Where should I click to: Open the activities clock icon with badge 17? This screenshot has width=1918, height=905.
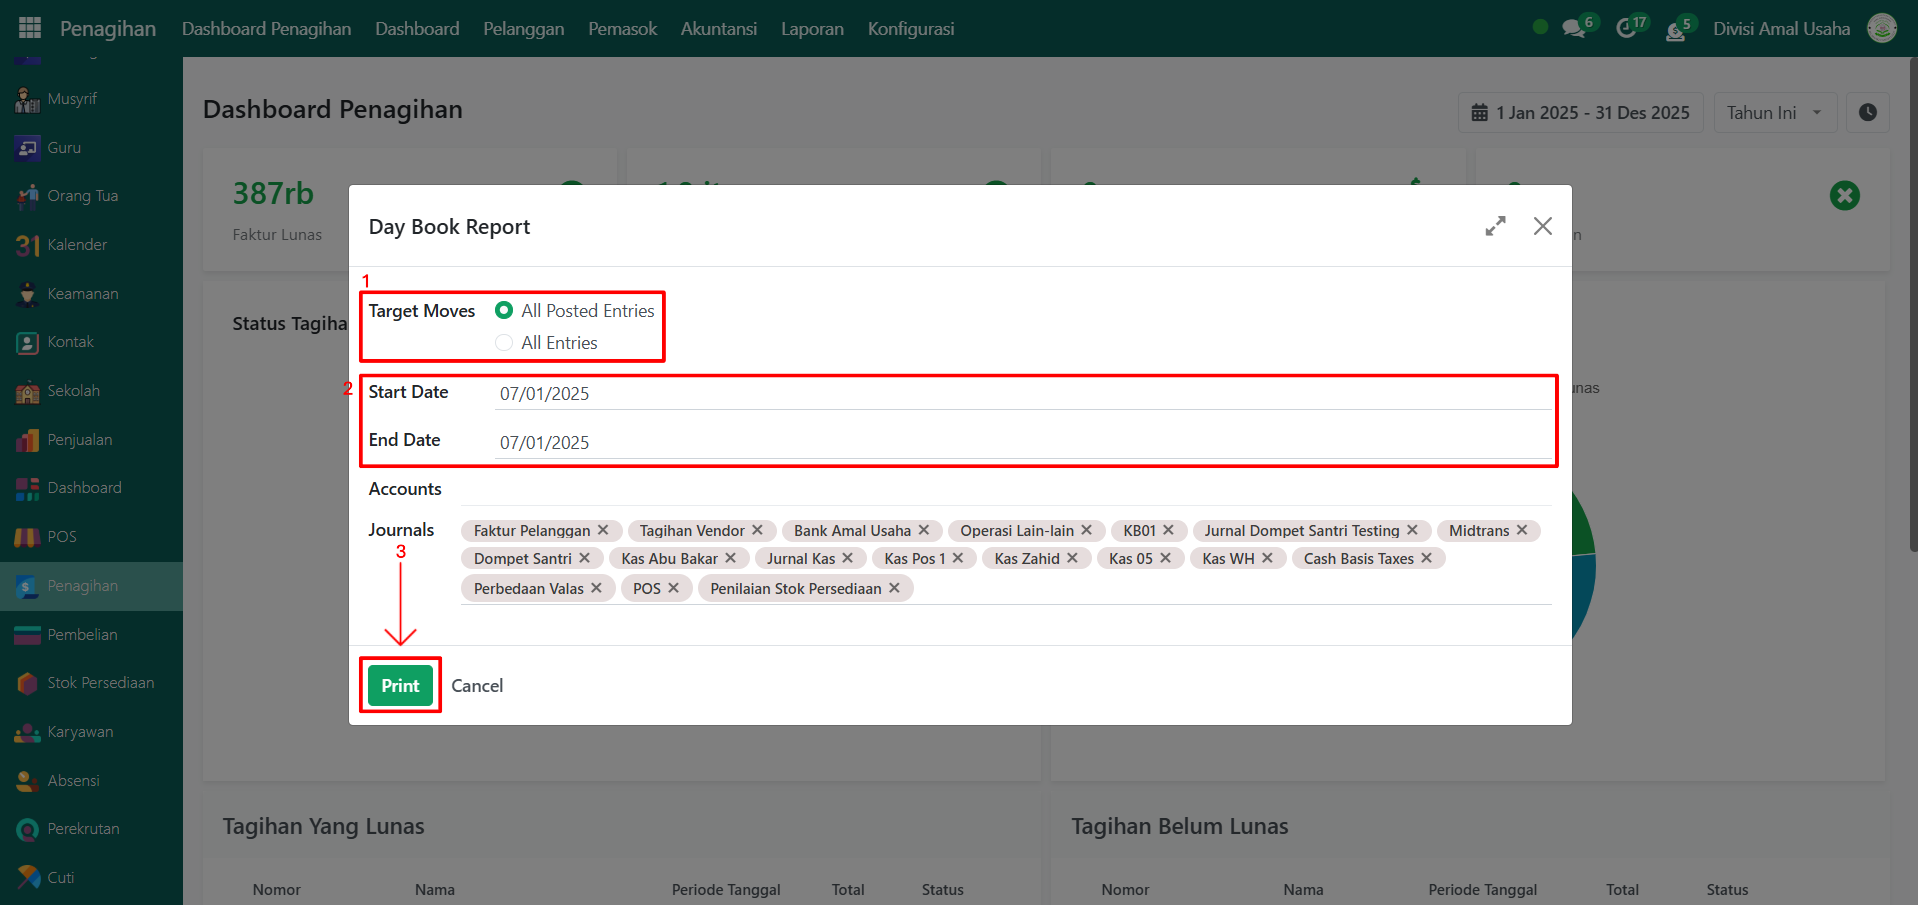[1626, 28]
